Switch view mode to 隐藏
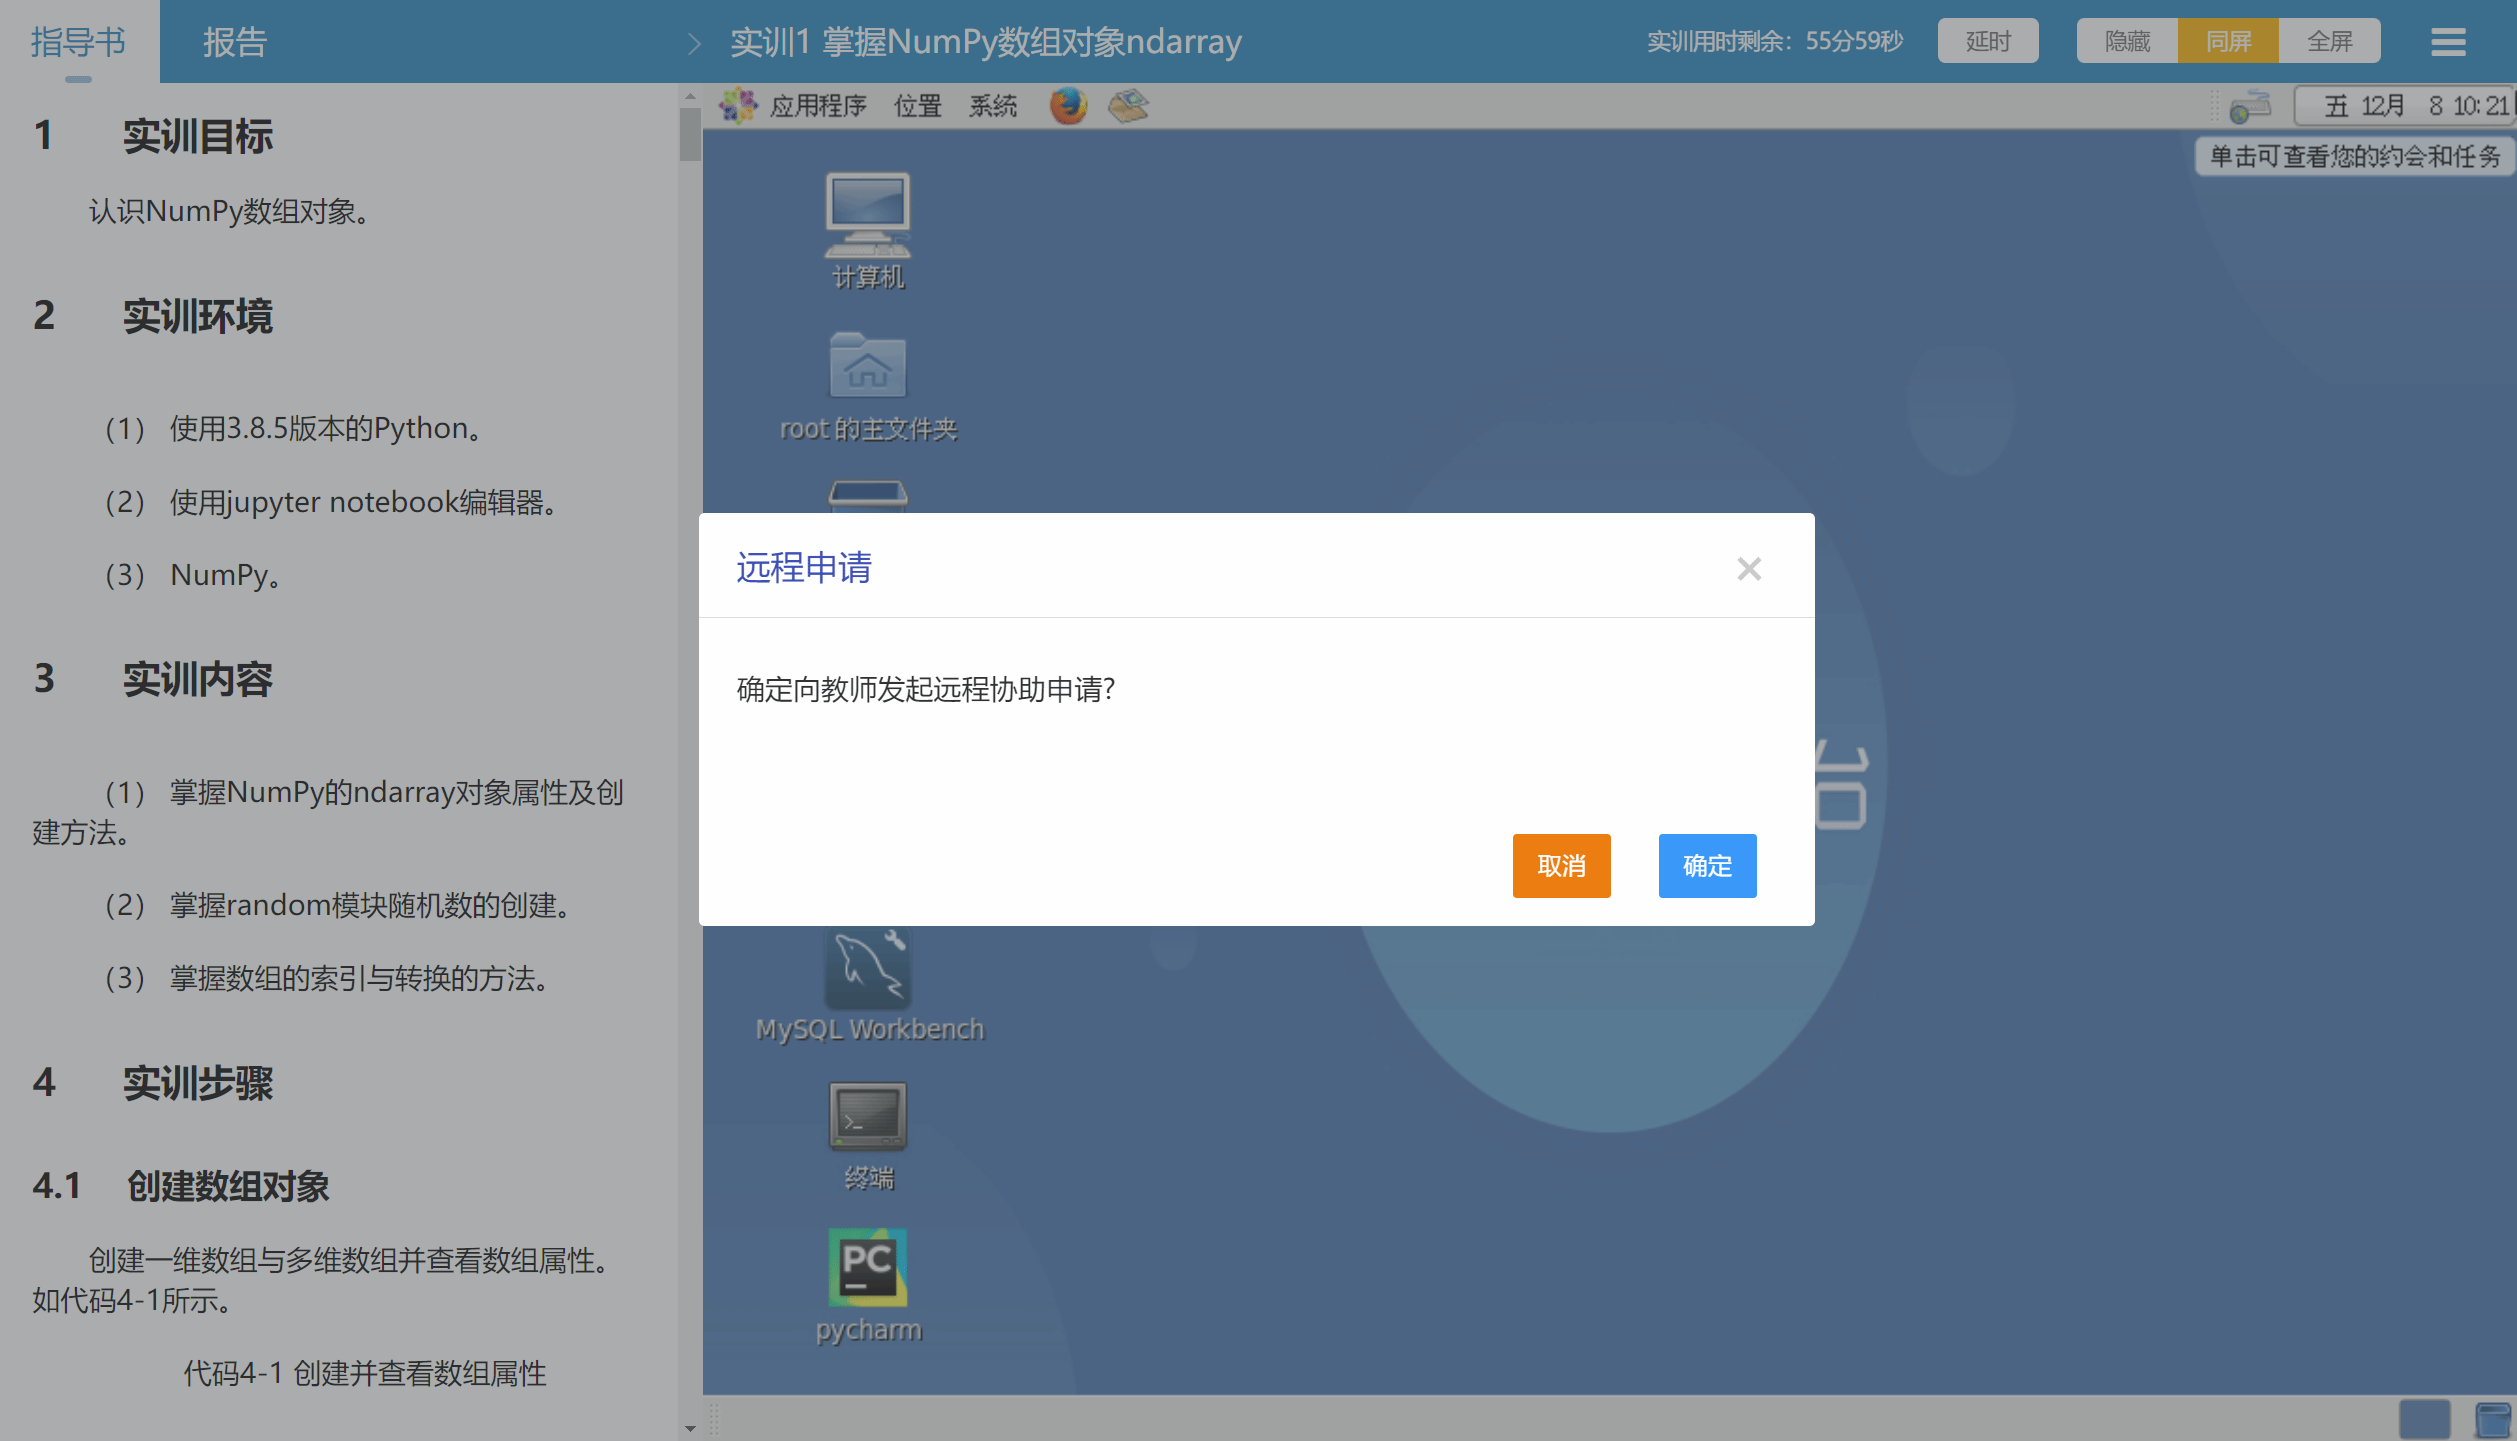 2127,42
